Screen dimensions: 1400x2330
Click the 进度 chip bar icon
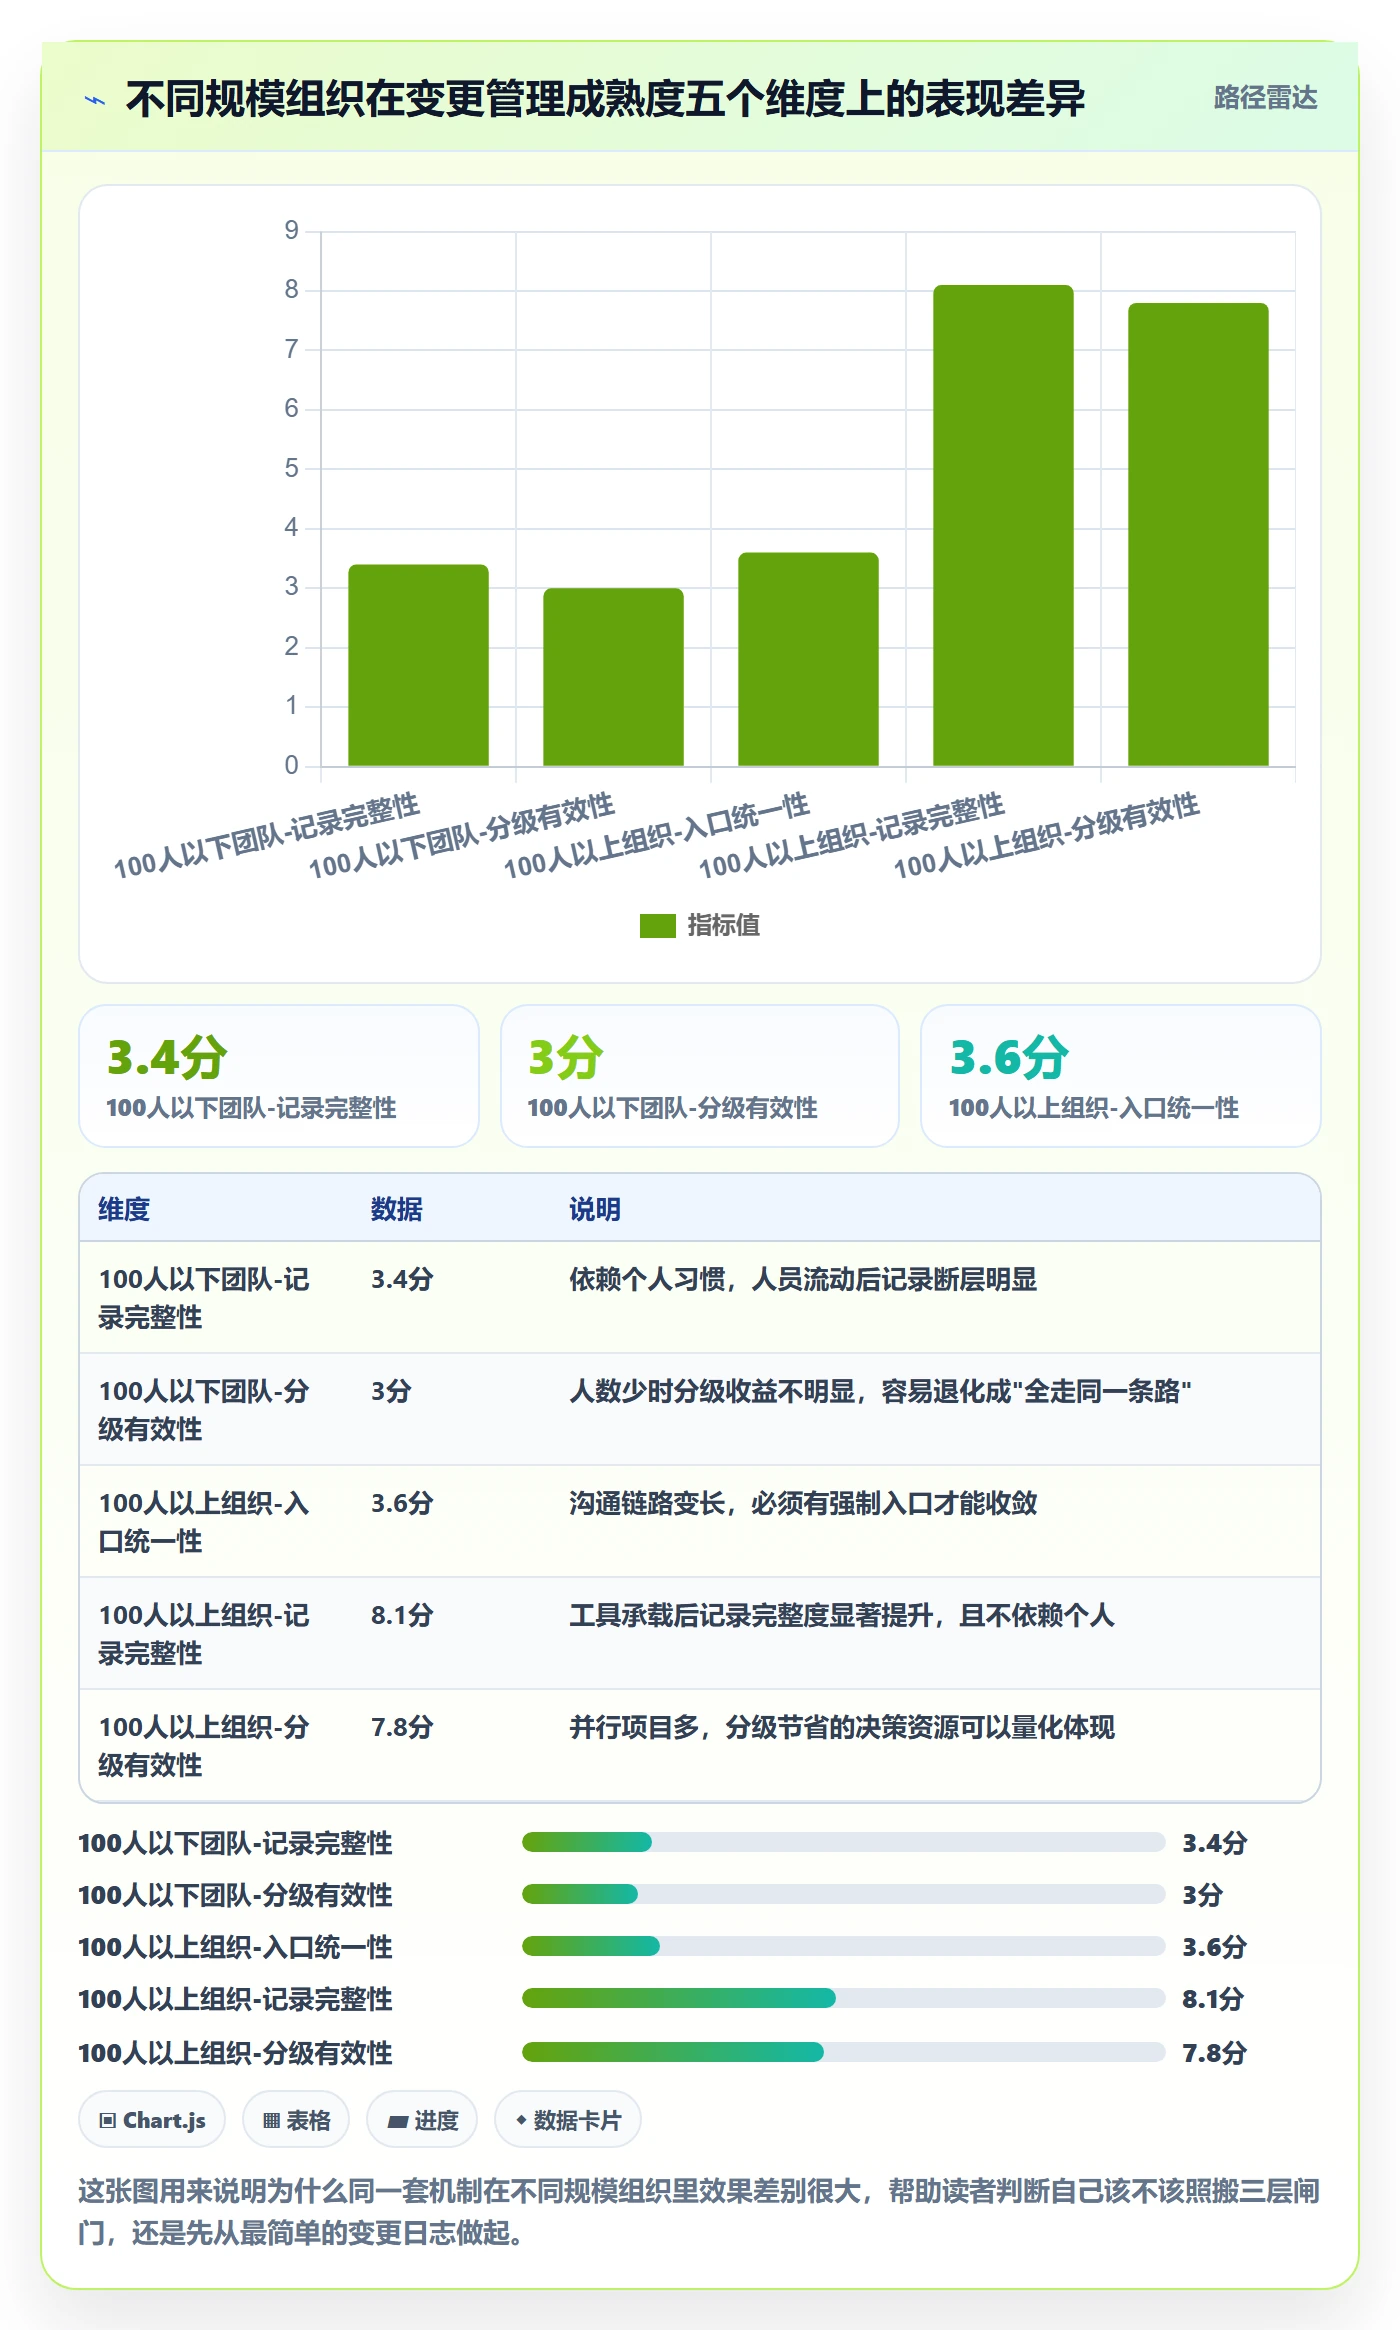coord(398,2121)
